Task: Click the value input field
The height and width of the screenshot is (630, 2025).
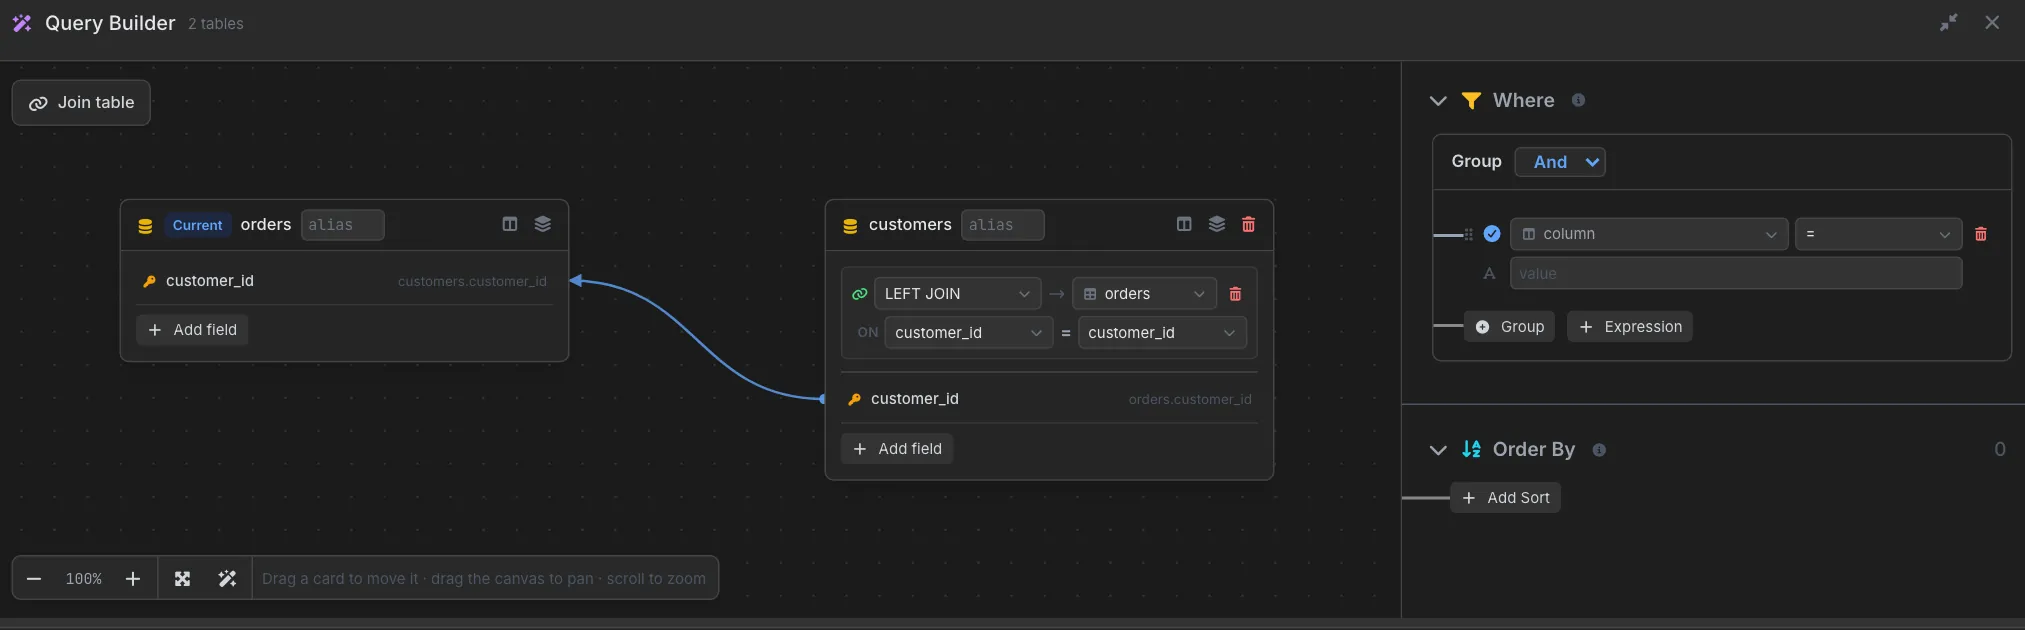Action: [1736, 274]
